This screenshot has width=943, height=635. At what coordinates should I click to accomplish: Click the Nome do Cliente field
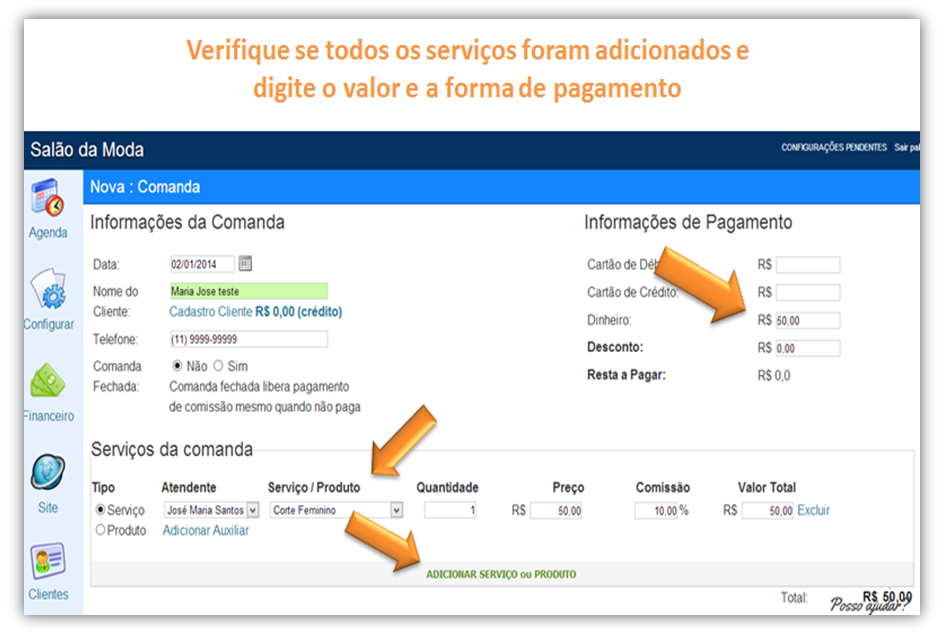(x=248, y=291)
